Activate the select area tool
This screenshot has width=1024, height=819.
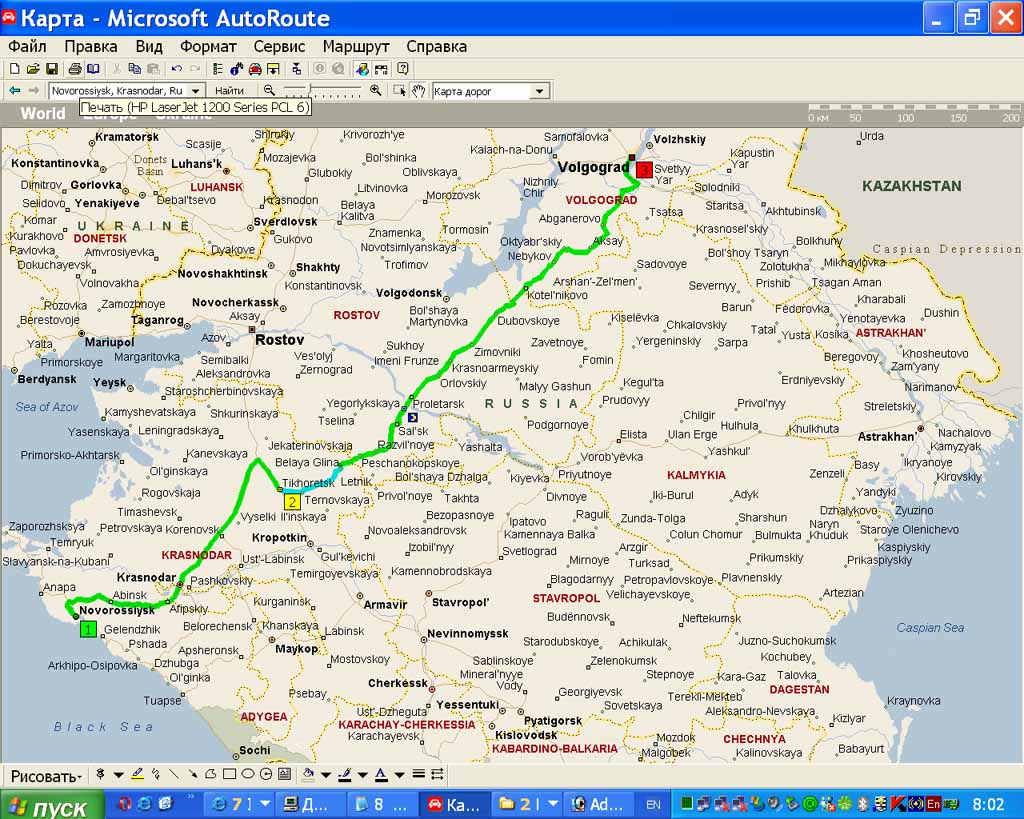(399, 91)
